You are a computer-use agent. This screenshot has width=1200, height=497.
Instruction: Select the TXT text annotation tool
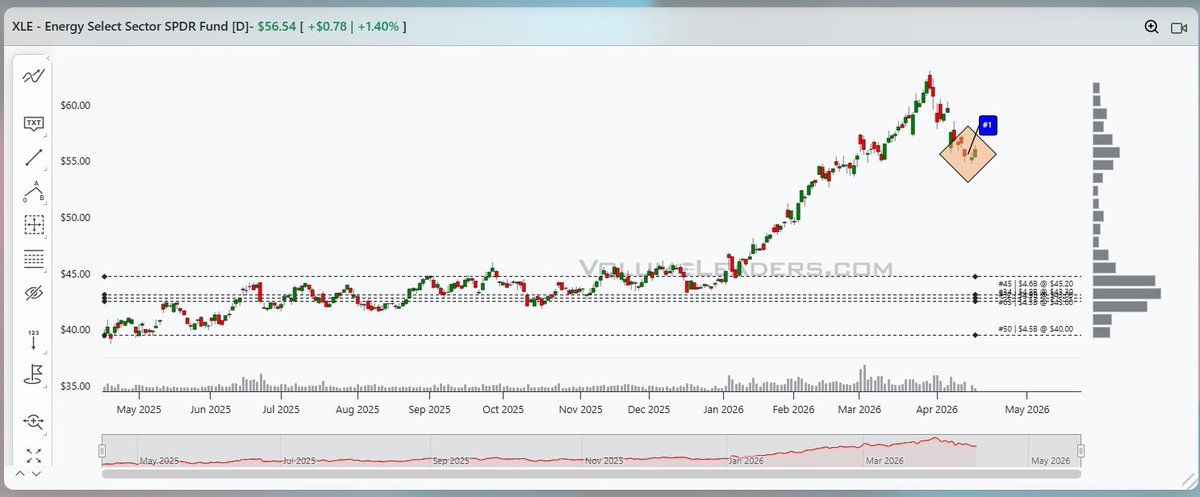34,123
